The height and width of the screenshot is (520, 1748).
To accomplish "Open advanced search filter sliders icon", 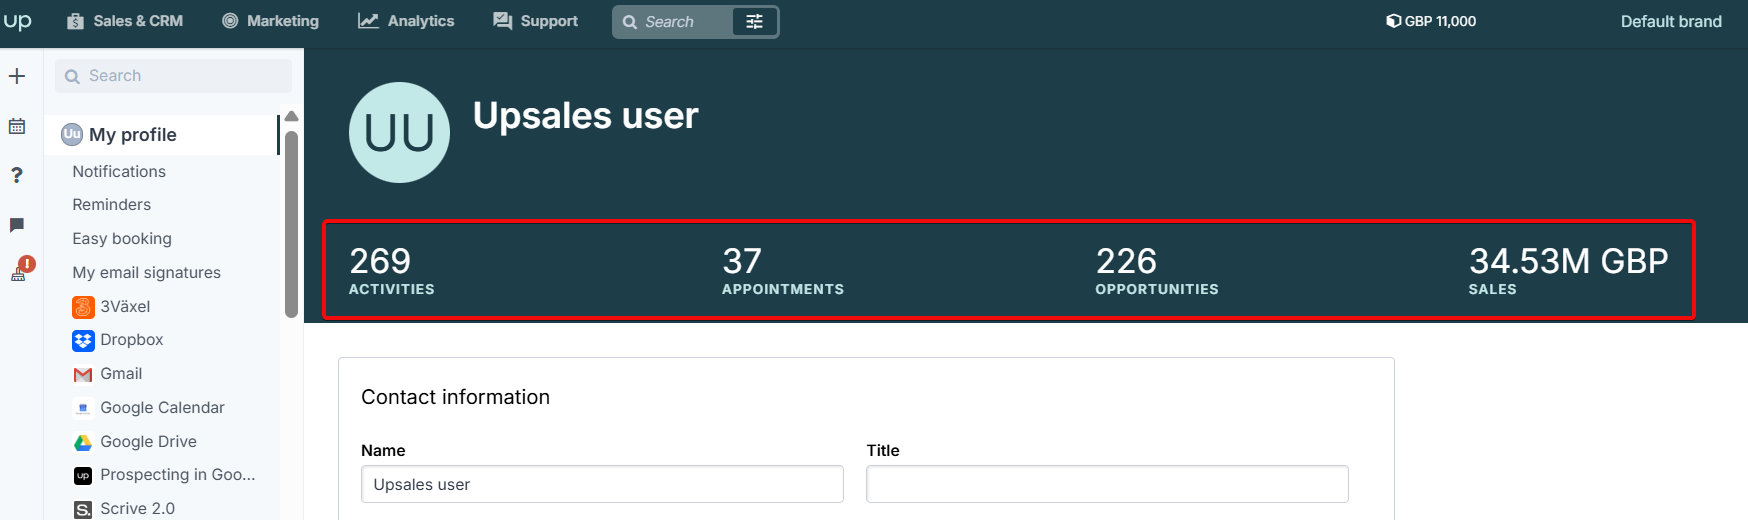I will click(755, 21).
